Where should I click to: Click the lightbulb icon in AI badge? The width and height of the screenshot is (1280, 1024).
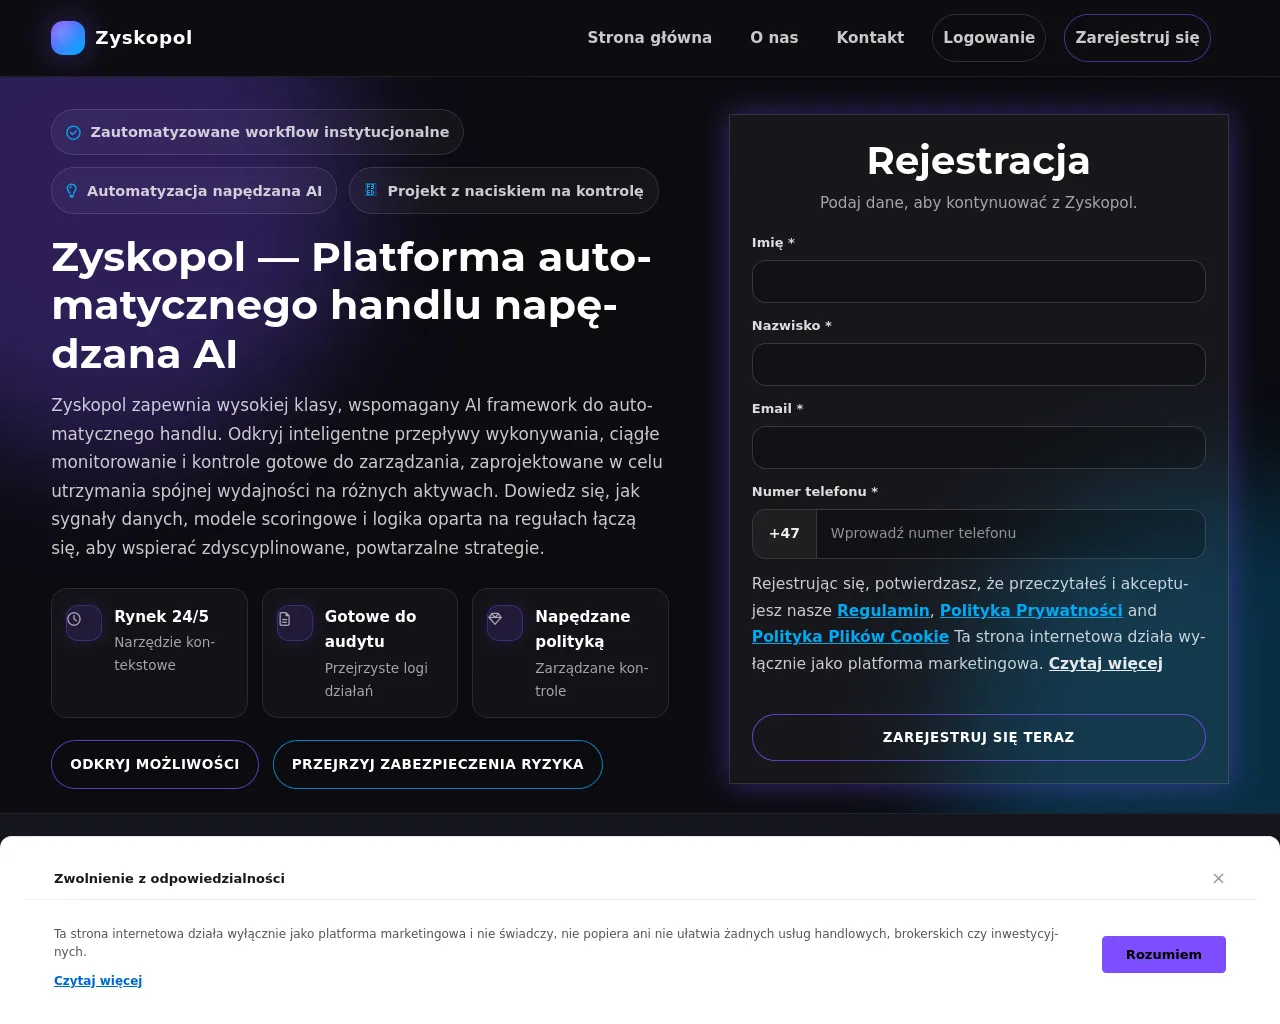tap(72, 191)
